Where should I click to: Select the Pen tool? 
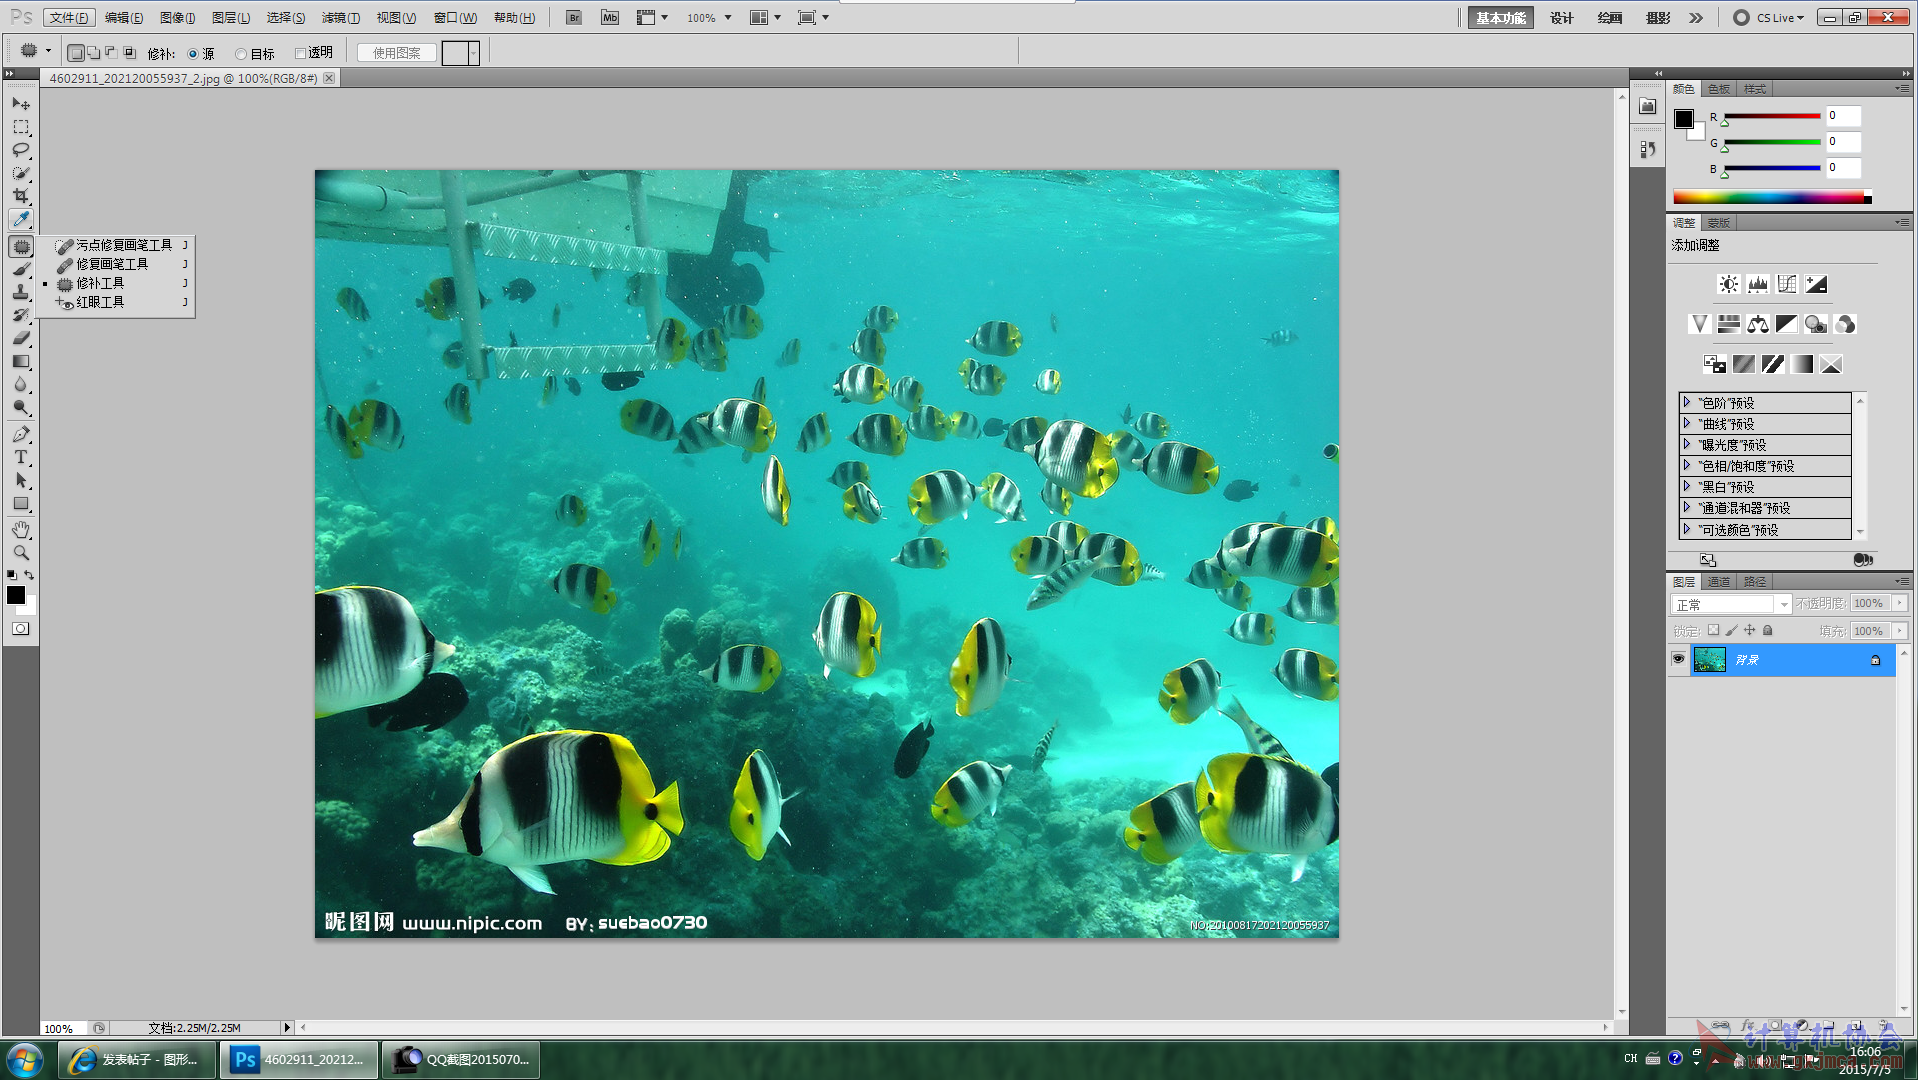pos(21,434)
